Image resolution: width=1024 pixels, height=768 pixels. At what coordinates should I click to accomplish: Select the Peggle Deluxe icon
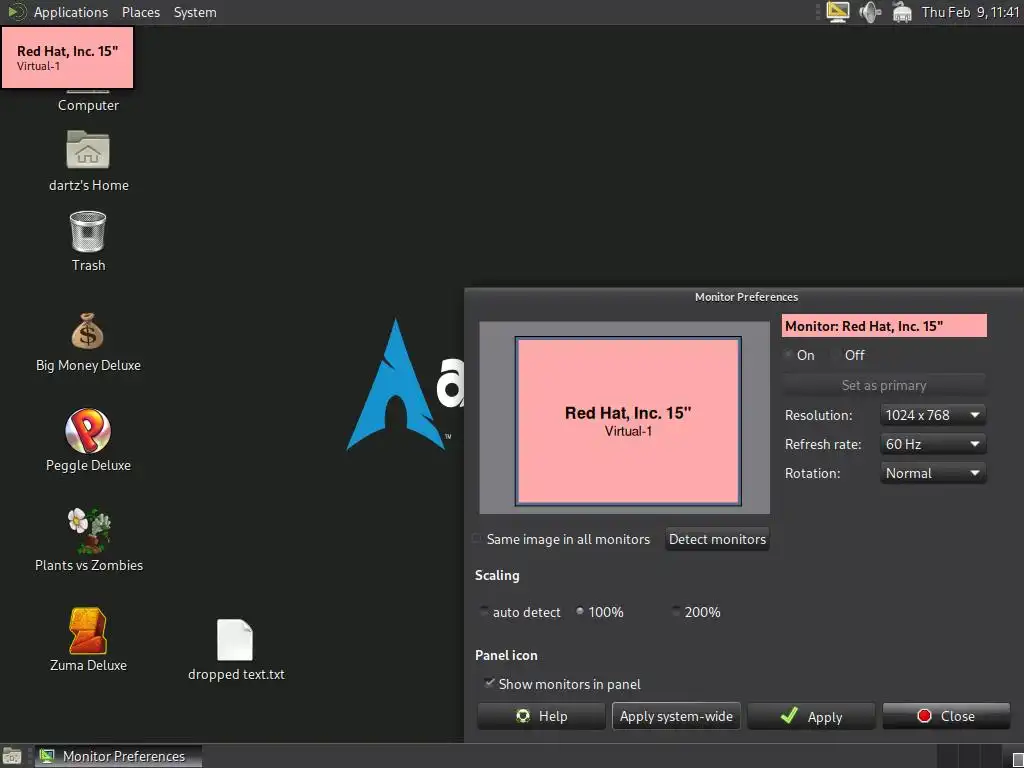[88, 430]
